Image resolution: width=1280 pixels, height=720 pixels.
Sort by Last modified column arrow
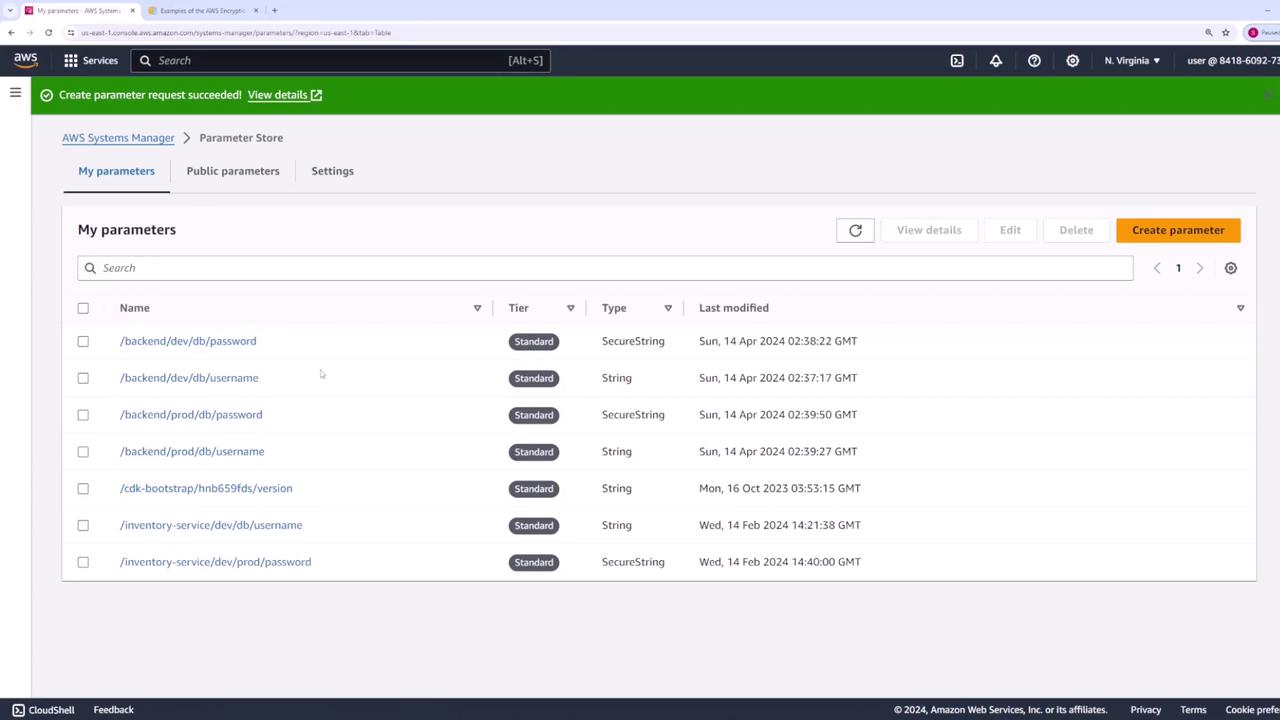point(1241,308)
